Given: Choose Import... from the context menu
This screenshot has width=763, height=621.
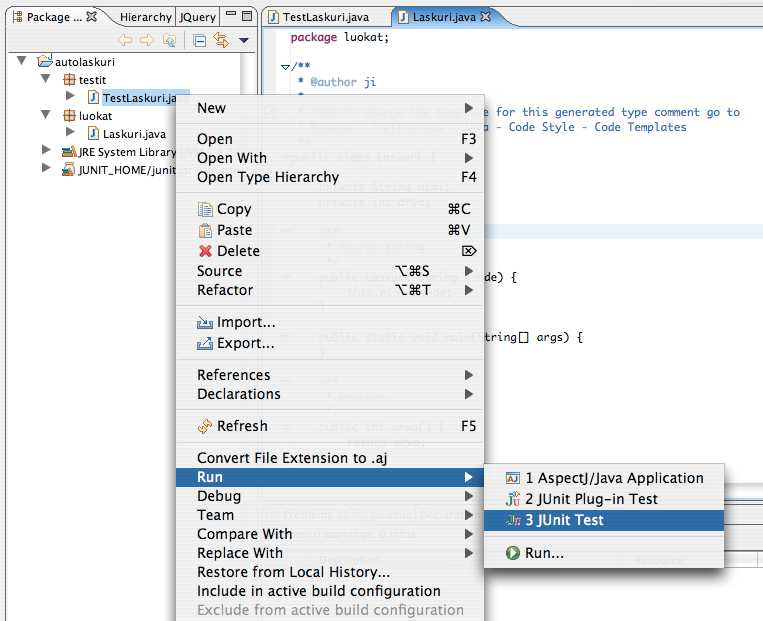Looking at the screenshot, I should tap(330, 322).
